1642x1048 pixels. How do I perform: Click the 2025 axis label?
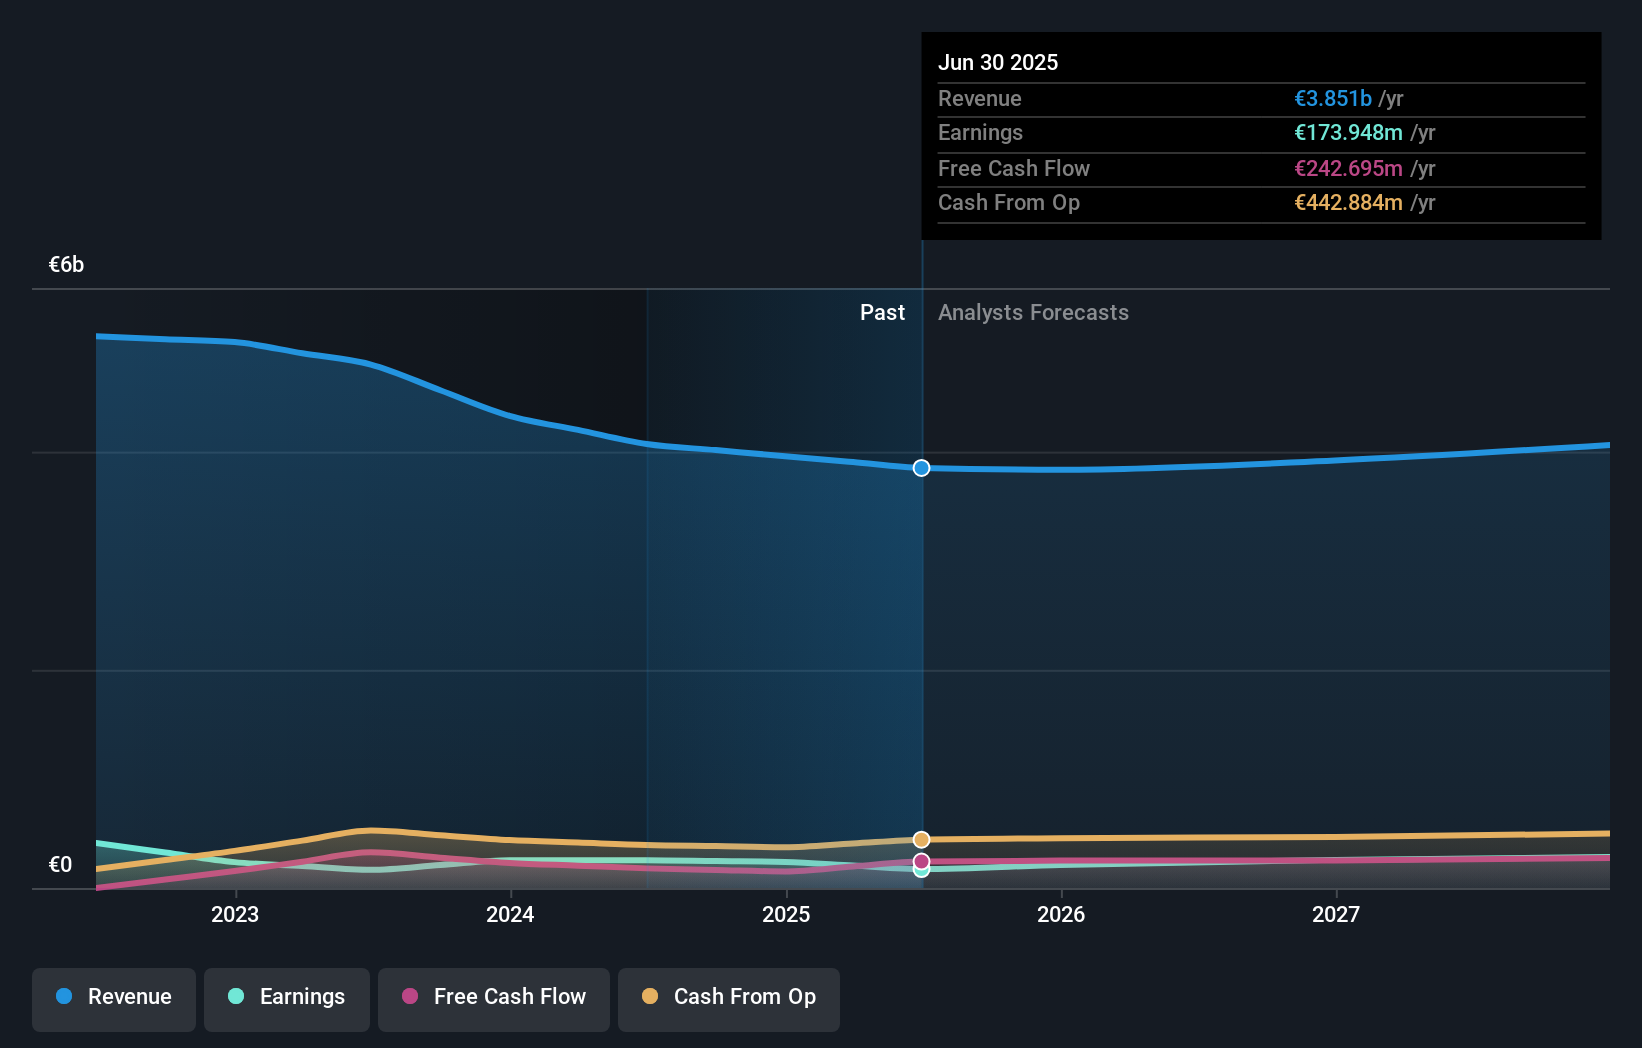click(786, 914)
